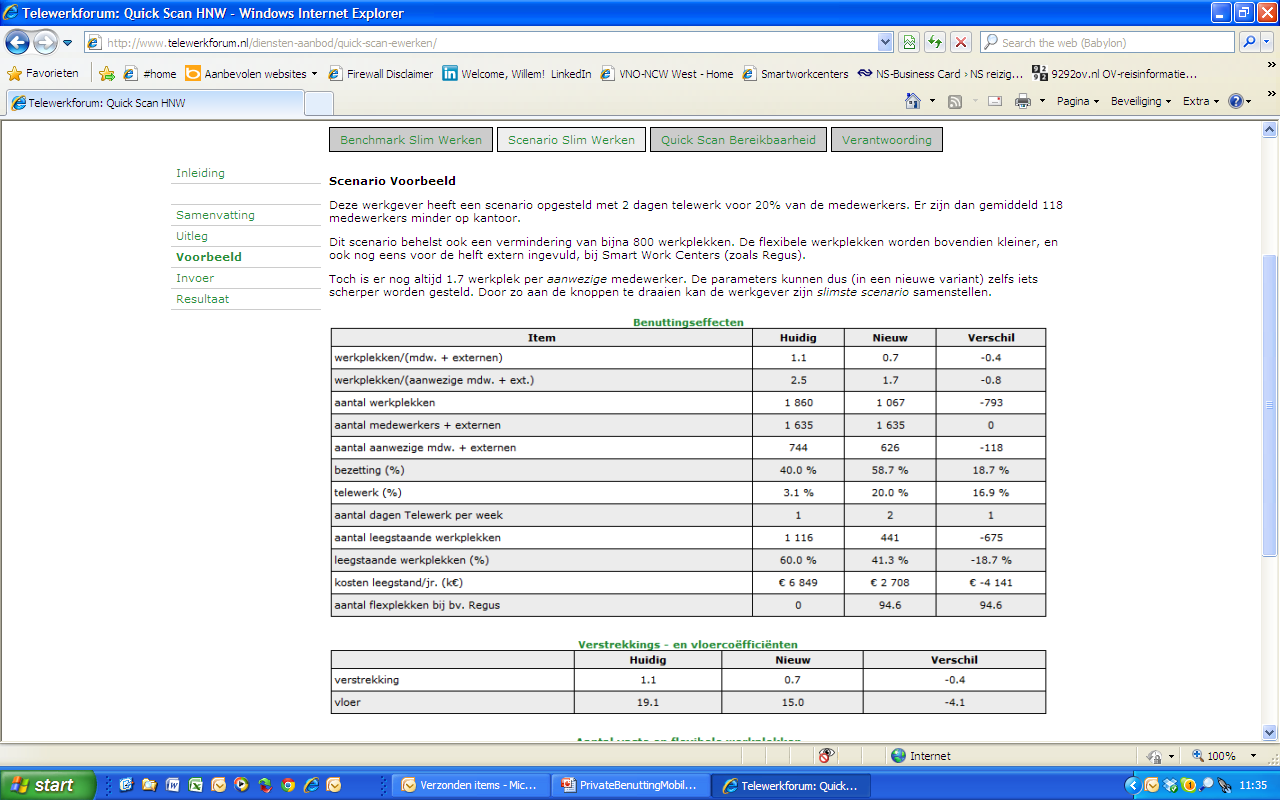Screen dimensions: 1280x800
Task: Select the Voorbeeld sidebar link
Action: (209, 257)
